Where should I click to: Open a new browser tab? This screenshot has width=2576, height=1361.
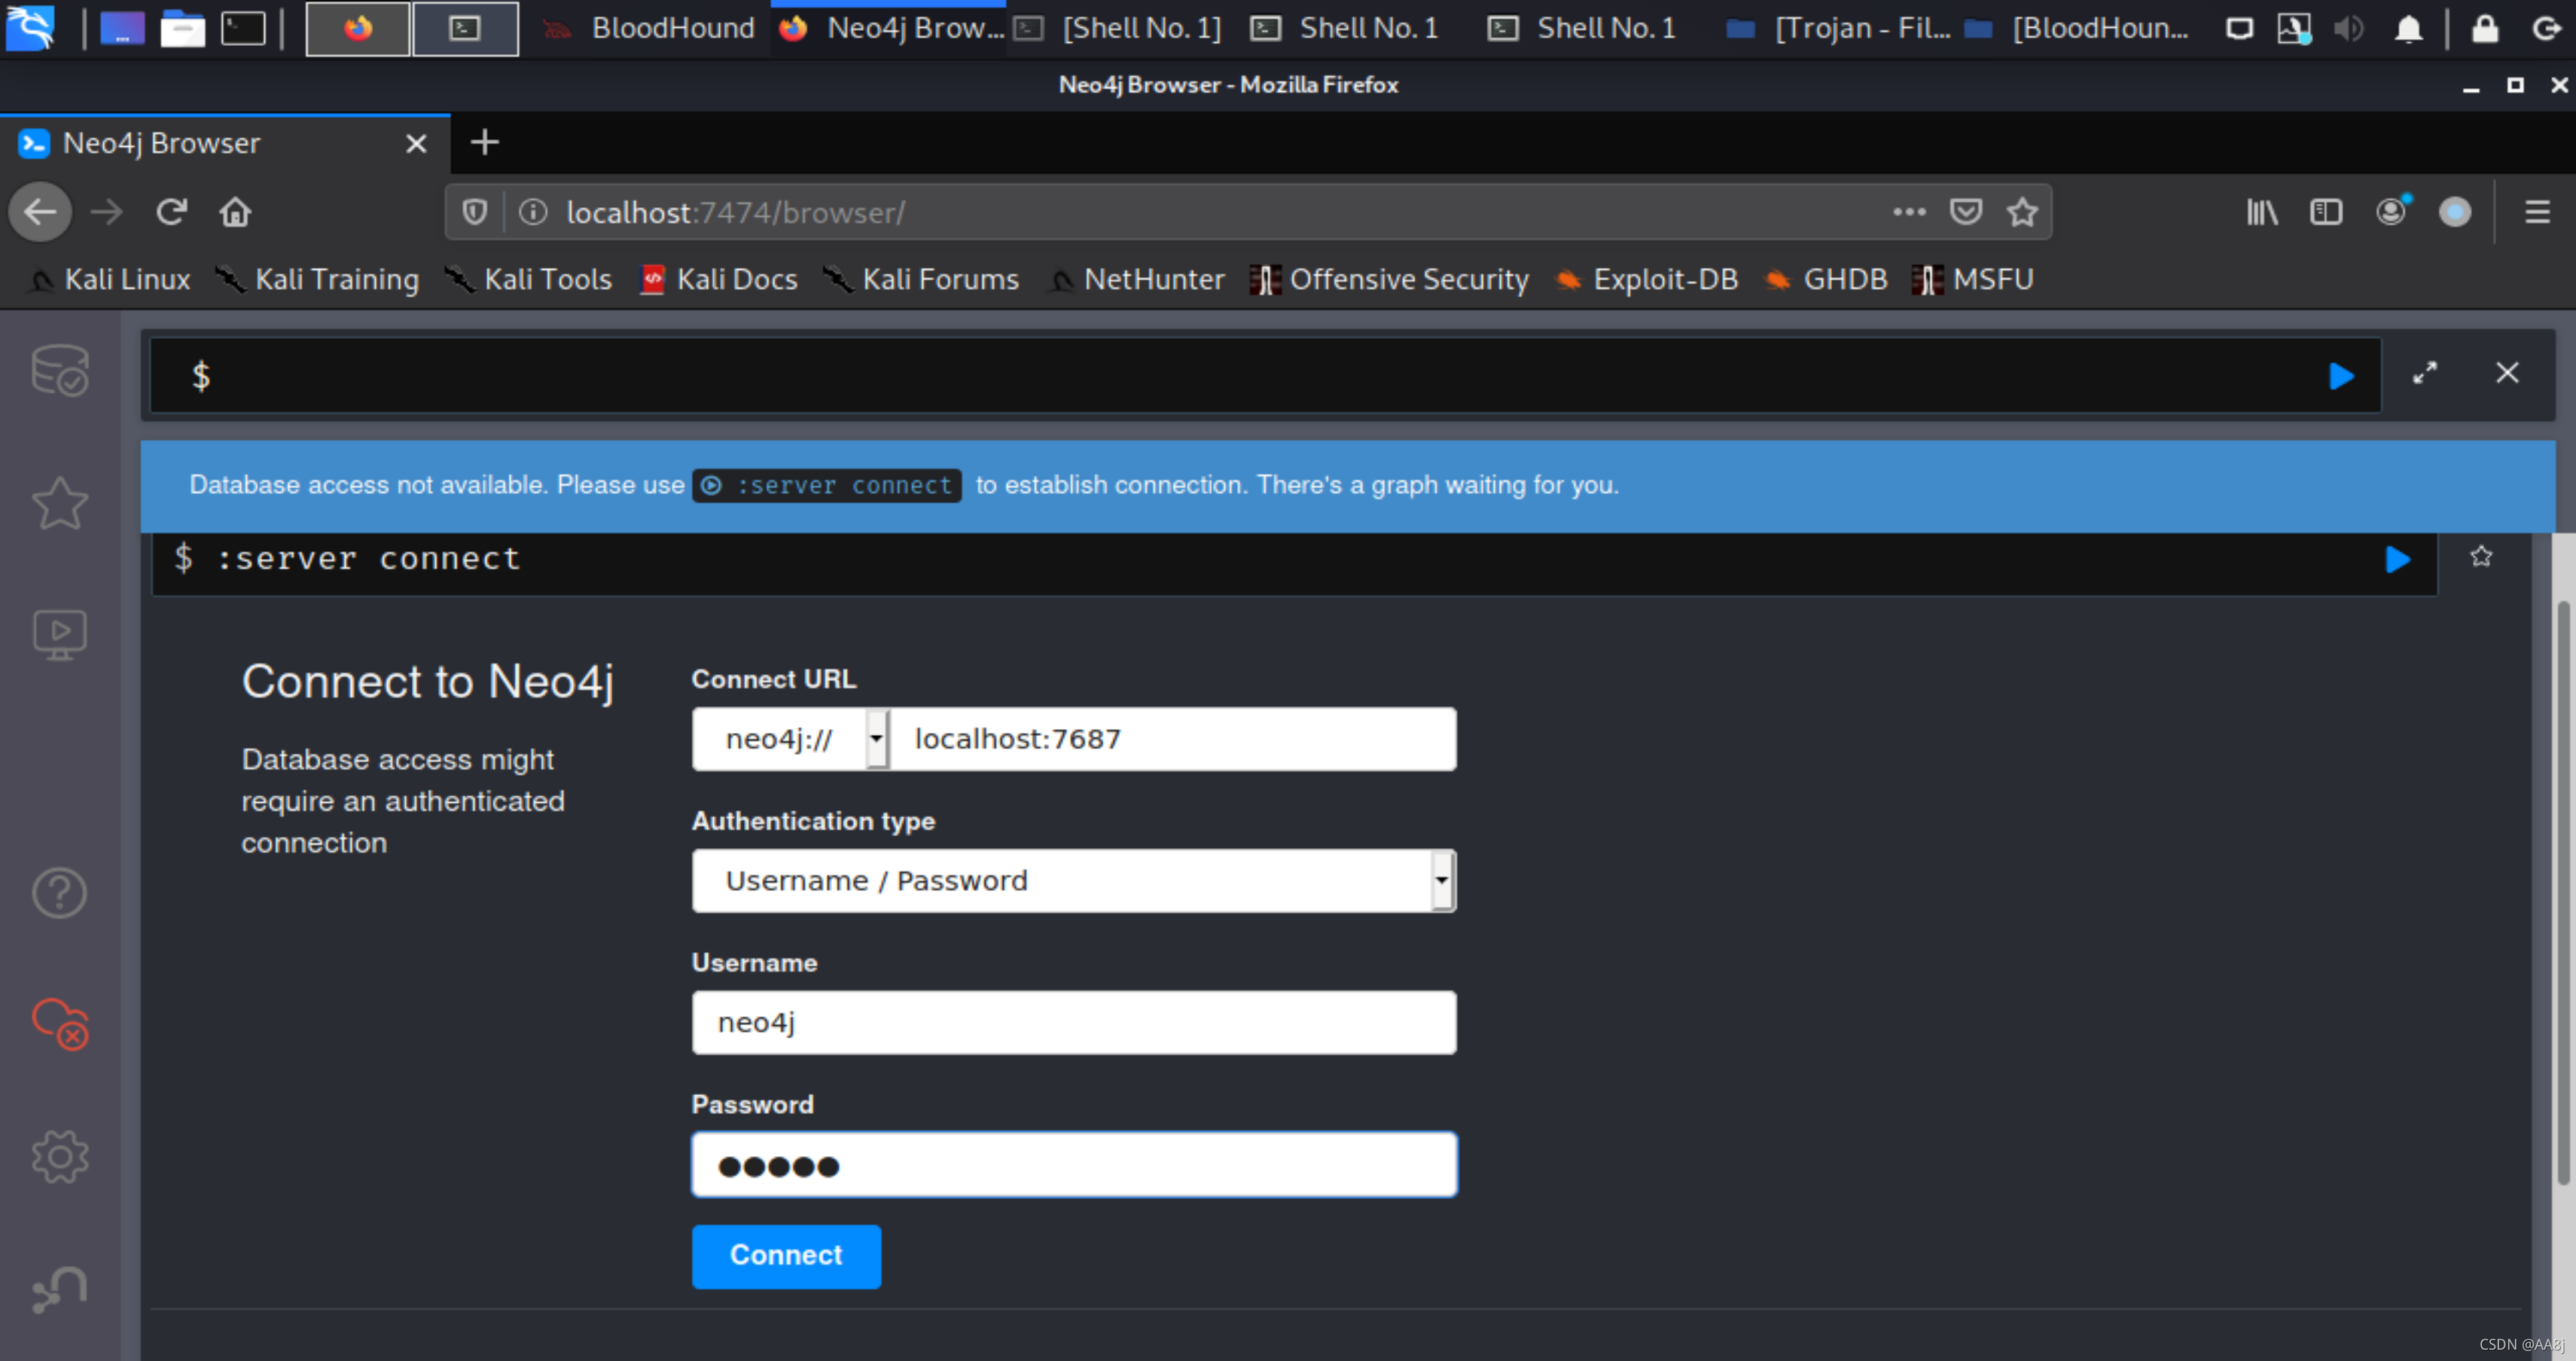pyautogui.click(x=485, y=142)
